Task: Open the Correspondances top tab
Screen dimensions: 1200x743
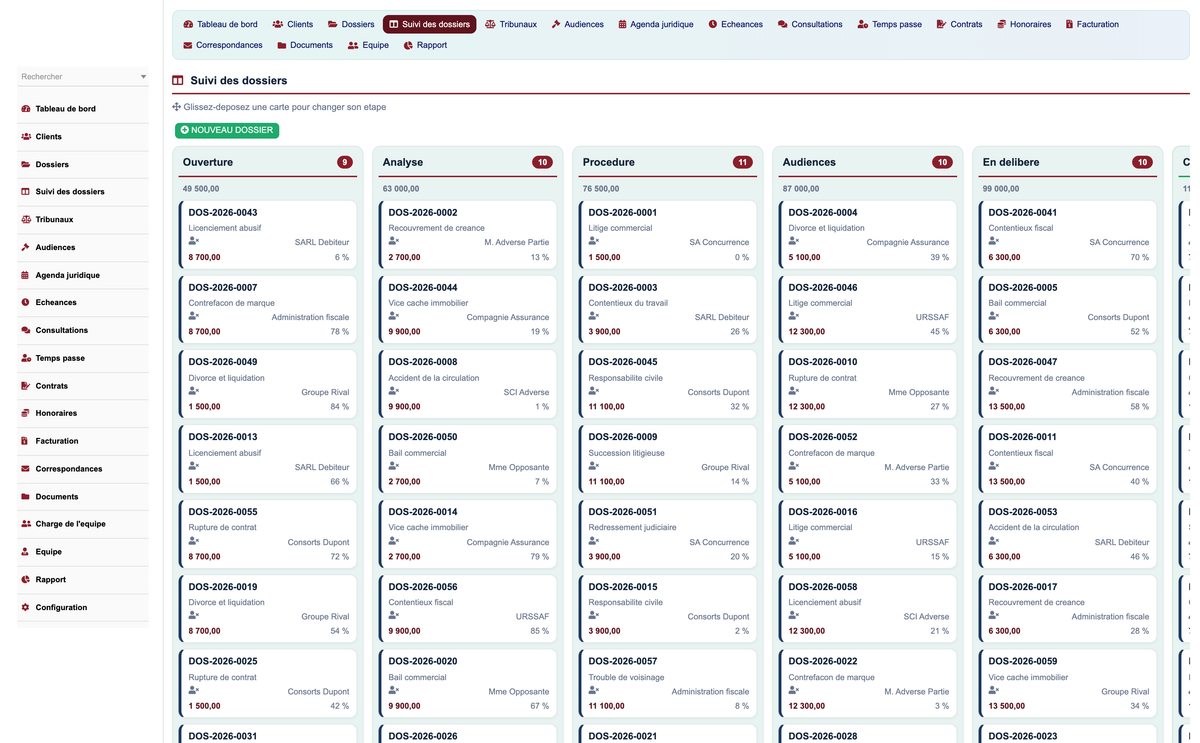Action: click(223, 45)
